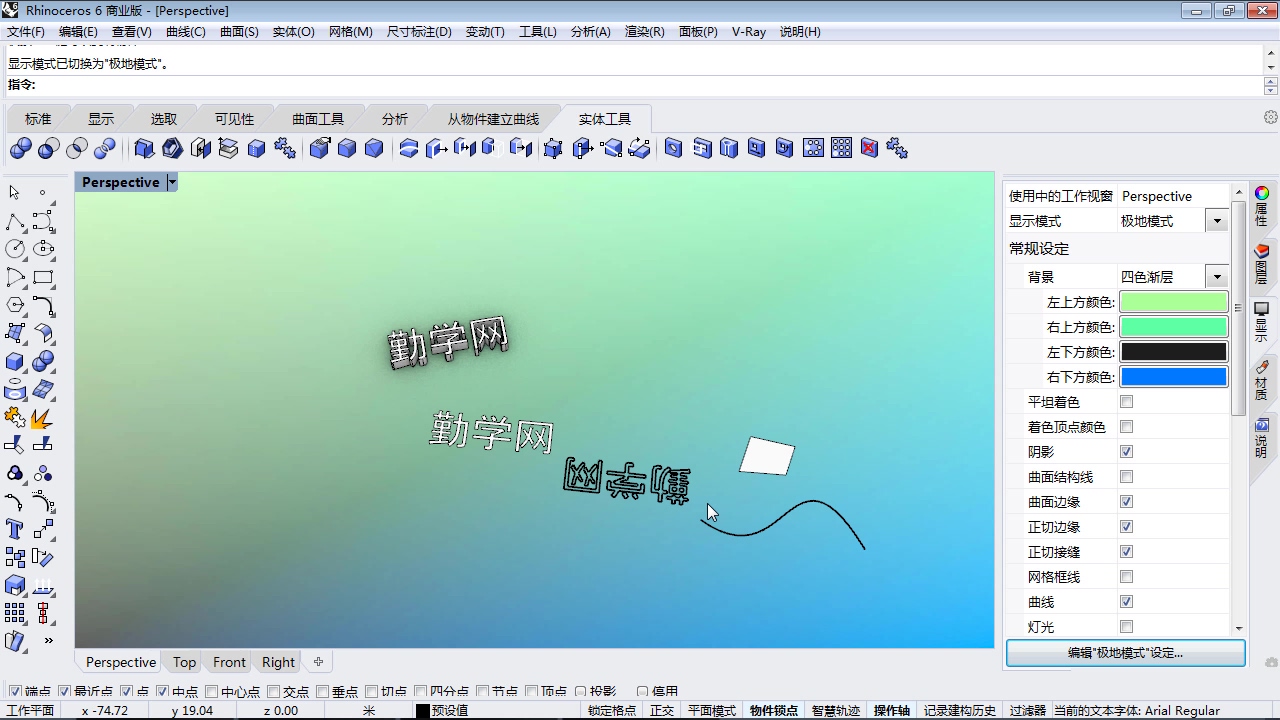Viewport: 1280px width, 720px height.
Task: Select the Boolean Split icon
Action: pyautogui.click(x=105, y=149)
